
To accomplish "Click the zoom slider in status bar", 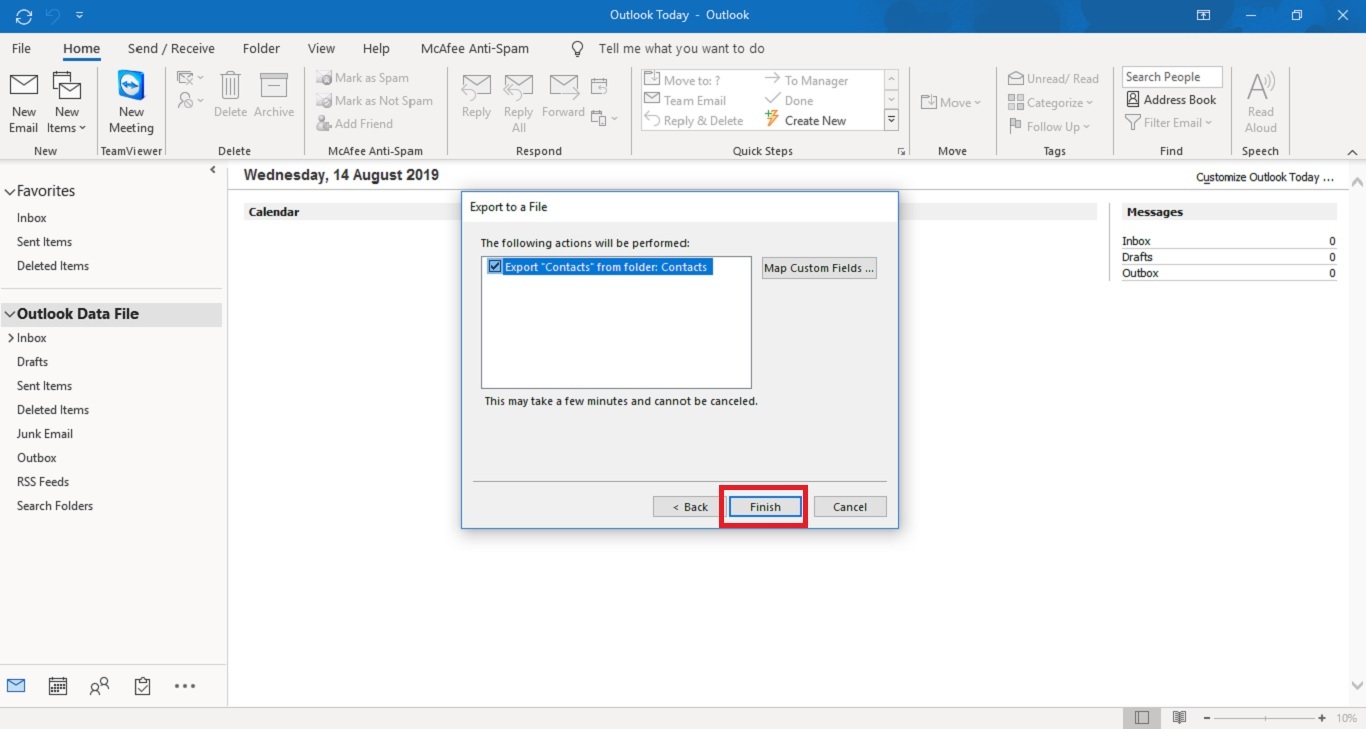I will point(1265,718).
